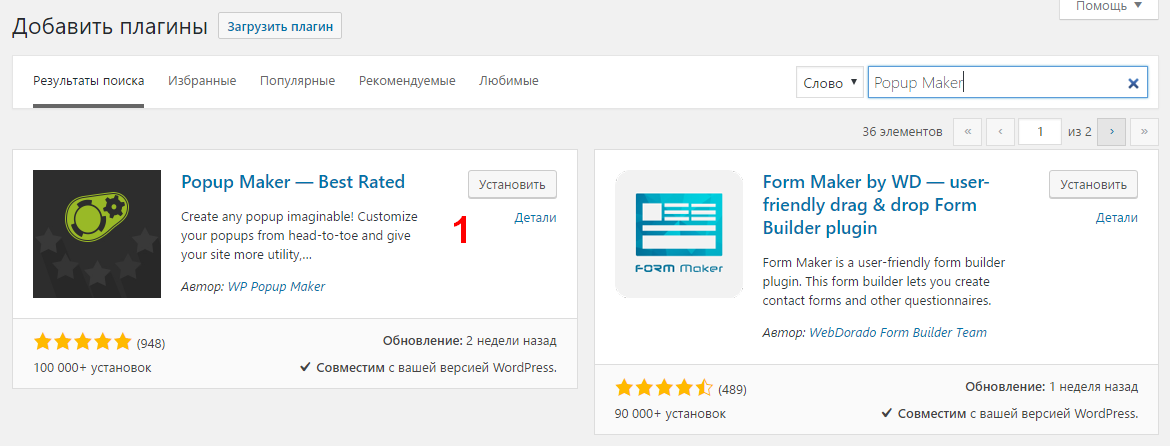Click the current page number field
The width and height of the screenshot is (1170, 446).
pyautogui.click(x=1039, y=132)
